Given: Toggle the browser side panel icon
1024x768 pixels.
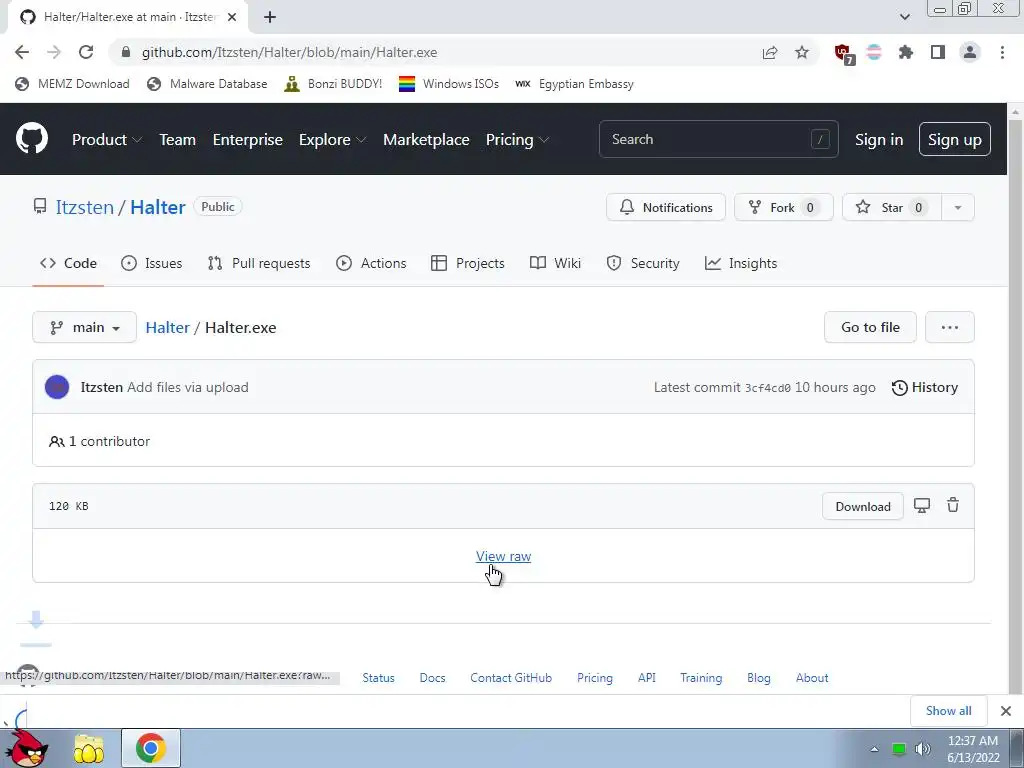Looking at the screenshot, I should [938, 52].
